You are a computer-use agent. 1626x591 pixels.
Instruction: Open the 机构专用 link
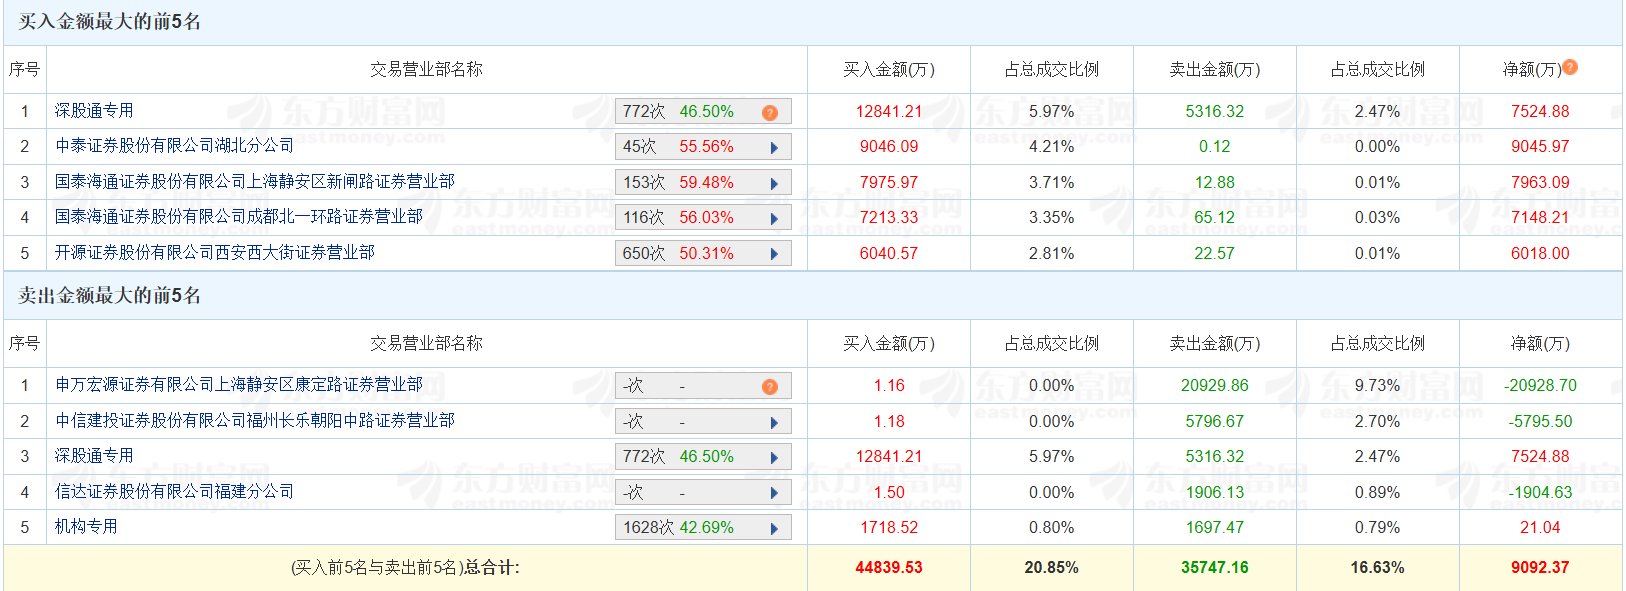[86, 527]
